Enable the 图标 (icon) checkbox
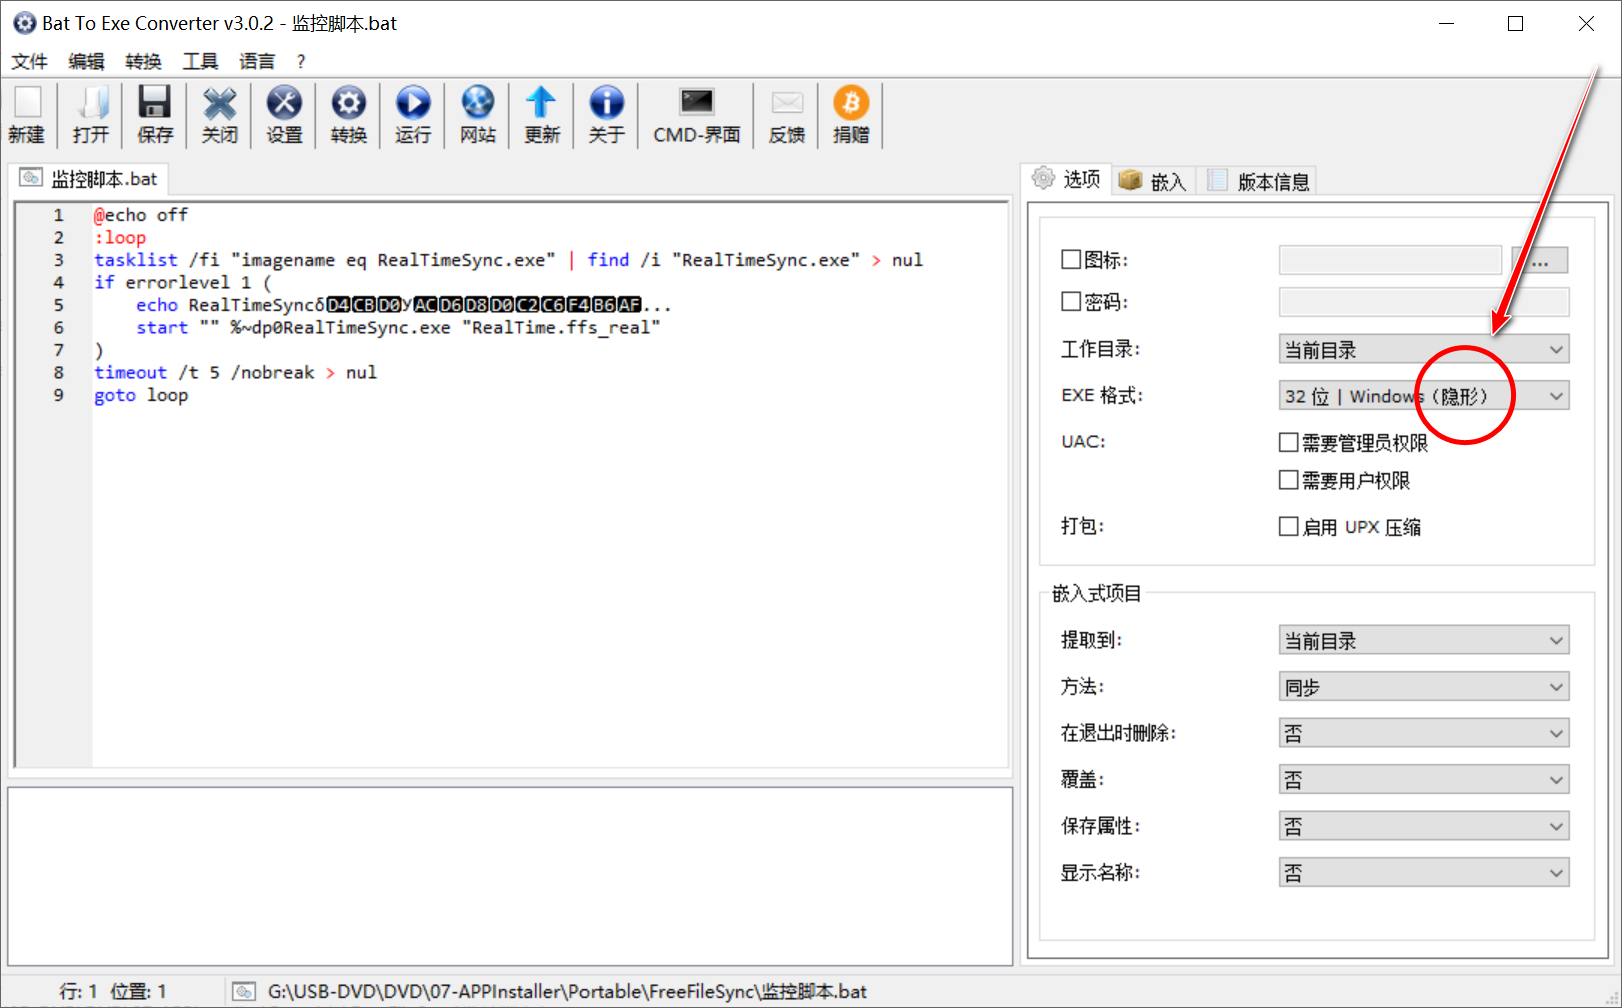 point(1070,259)
